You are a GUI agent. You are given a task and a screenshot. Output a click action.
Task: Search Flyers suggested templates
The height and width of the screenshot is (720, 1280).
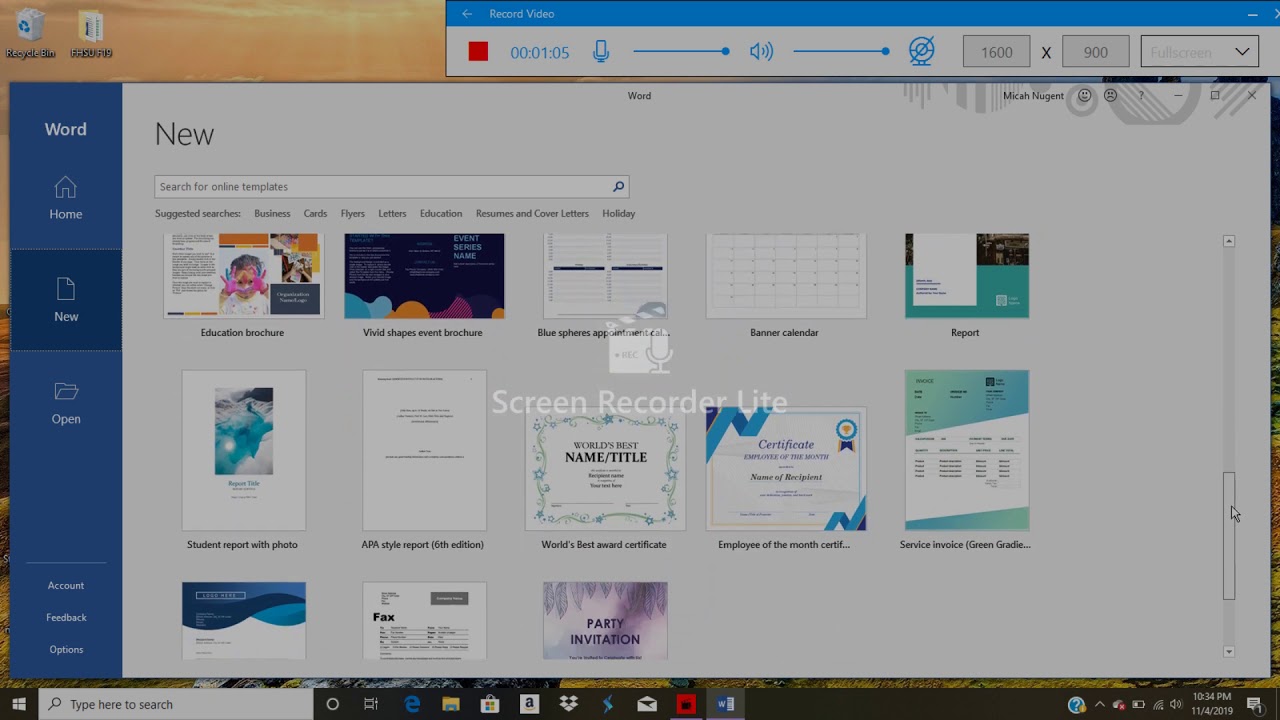pos(352,214)
